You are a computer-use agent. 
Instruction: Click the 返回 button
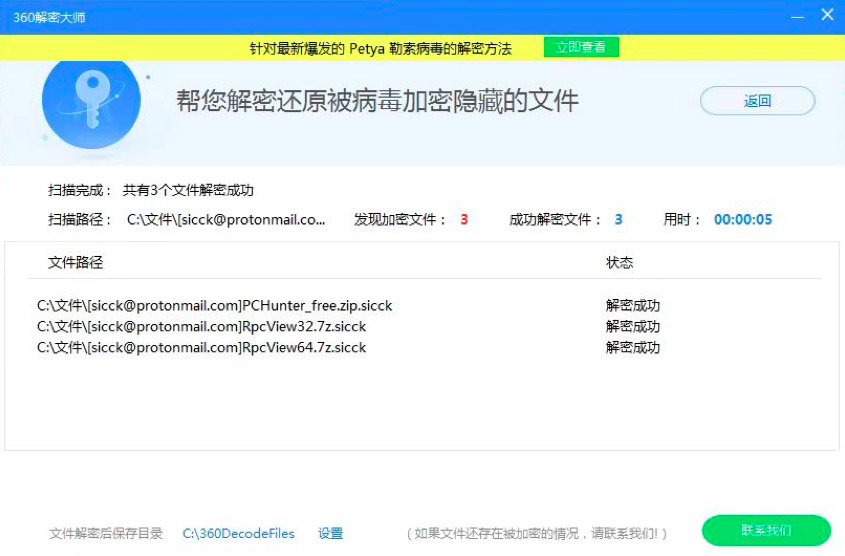pos(757,101)
